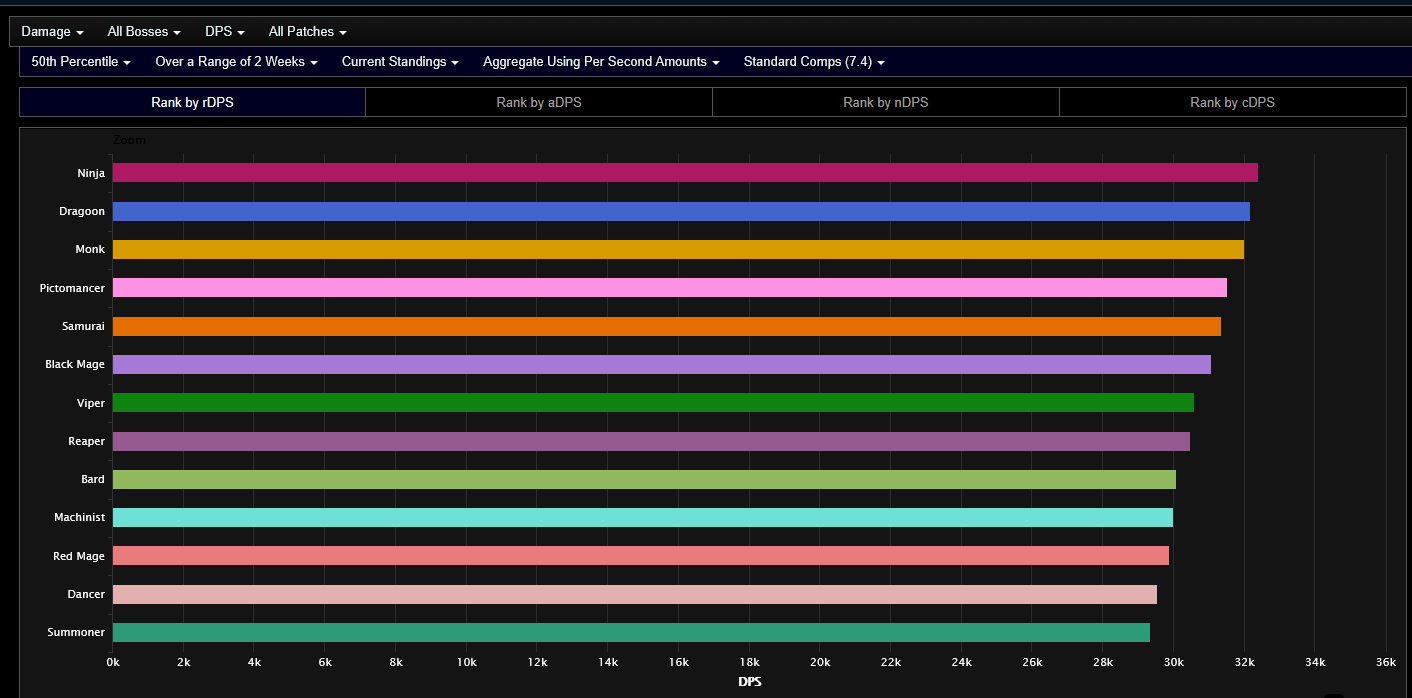Viewport: 1412px width, 698px height.
Task: Click the Viper axis label
Action: coord(91,404)
